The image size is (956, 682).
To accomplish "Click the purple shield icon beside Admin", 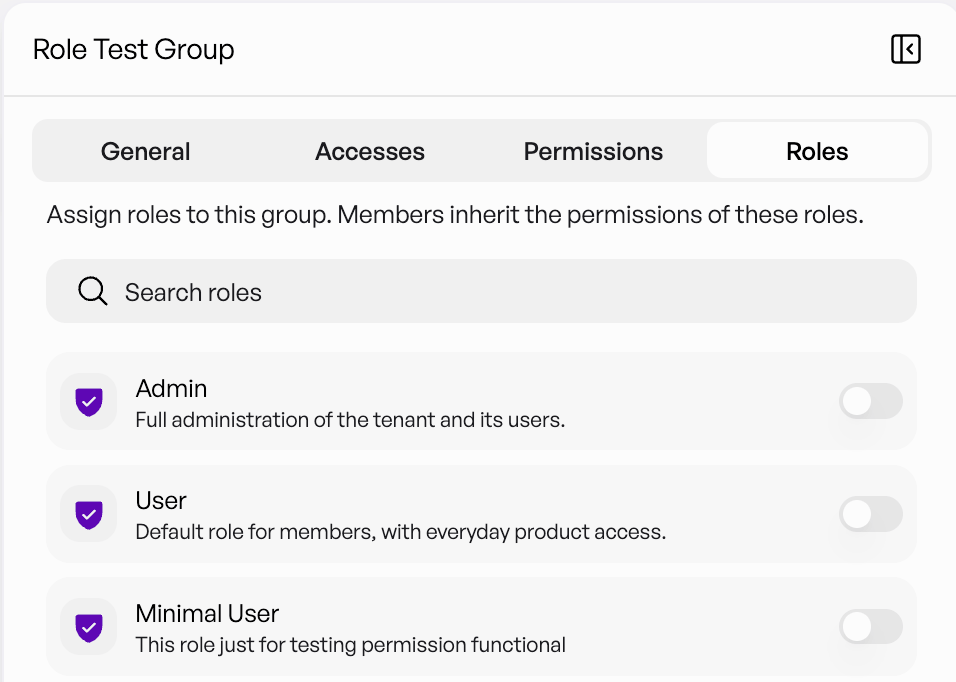I will coord(89,402).
